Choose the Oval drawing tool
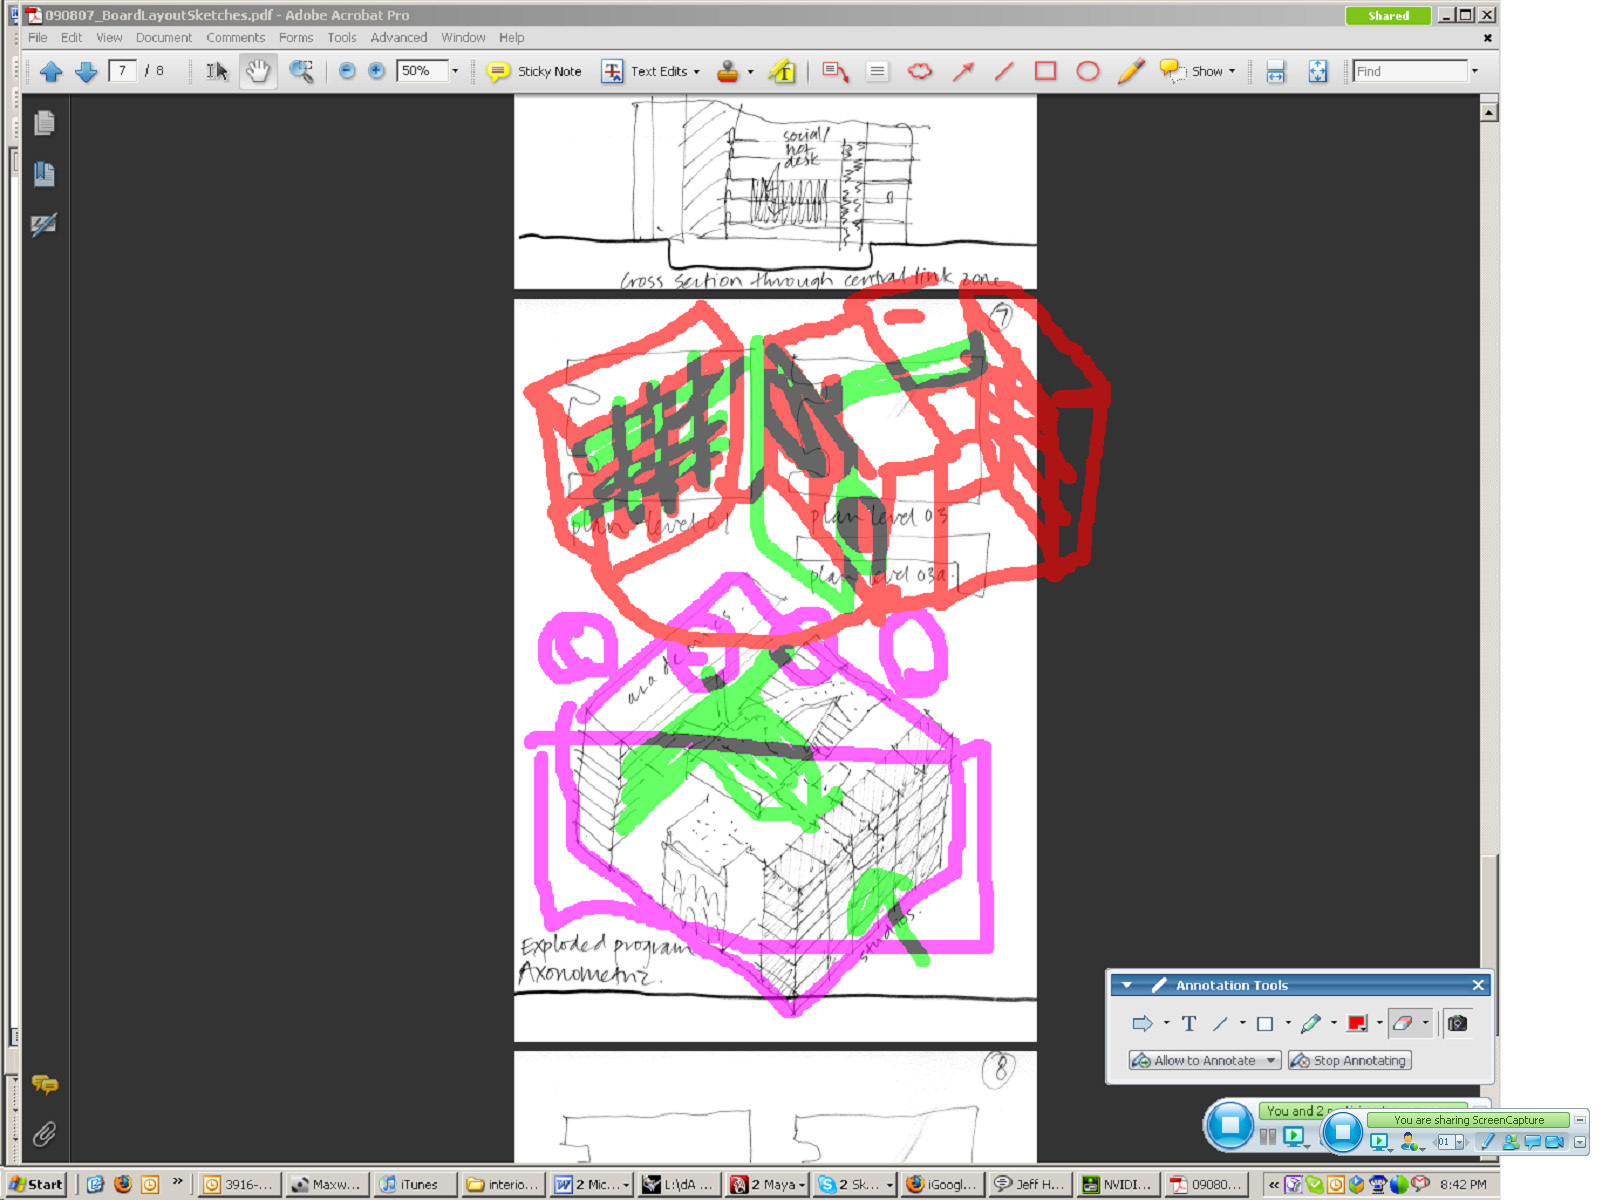The height and width of the screenshot is (1200, 1600). click(1088, 71)
